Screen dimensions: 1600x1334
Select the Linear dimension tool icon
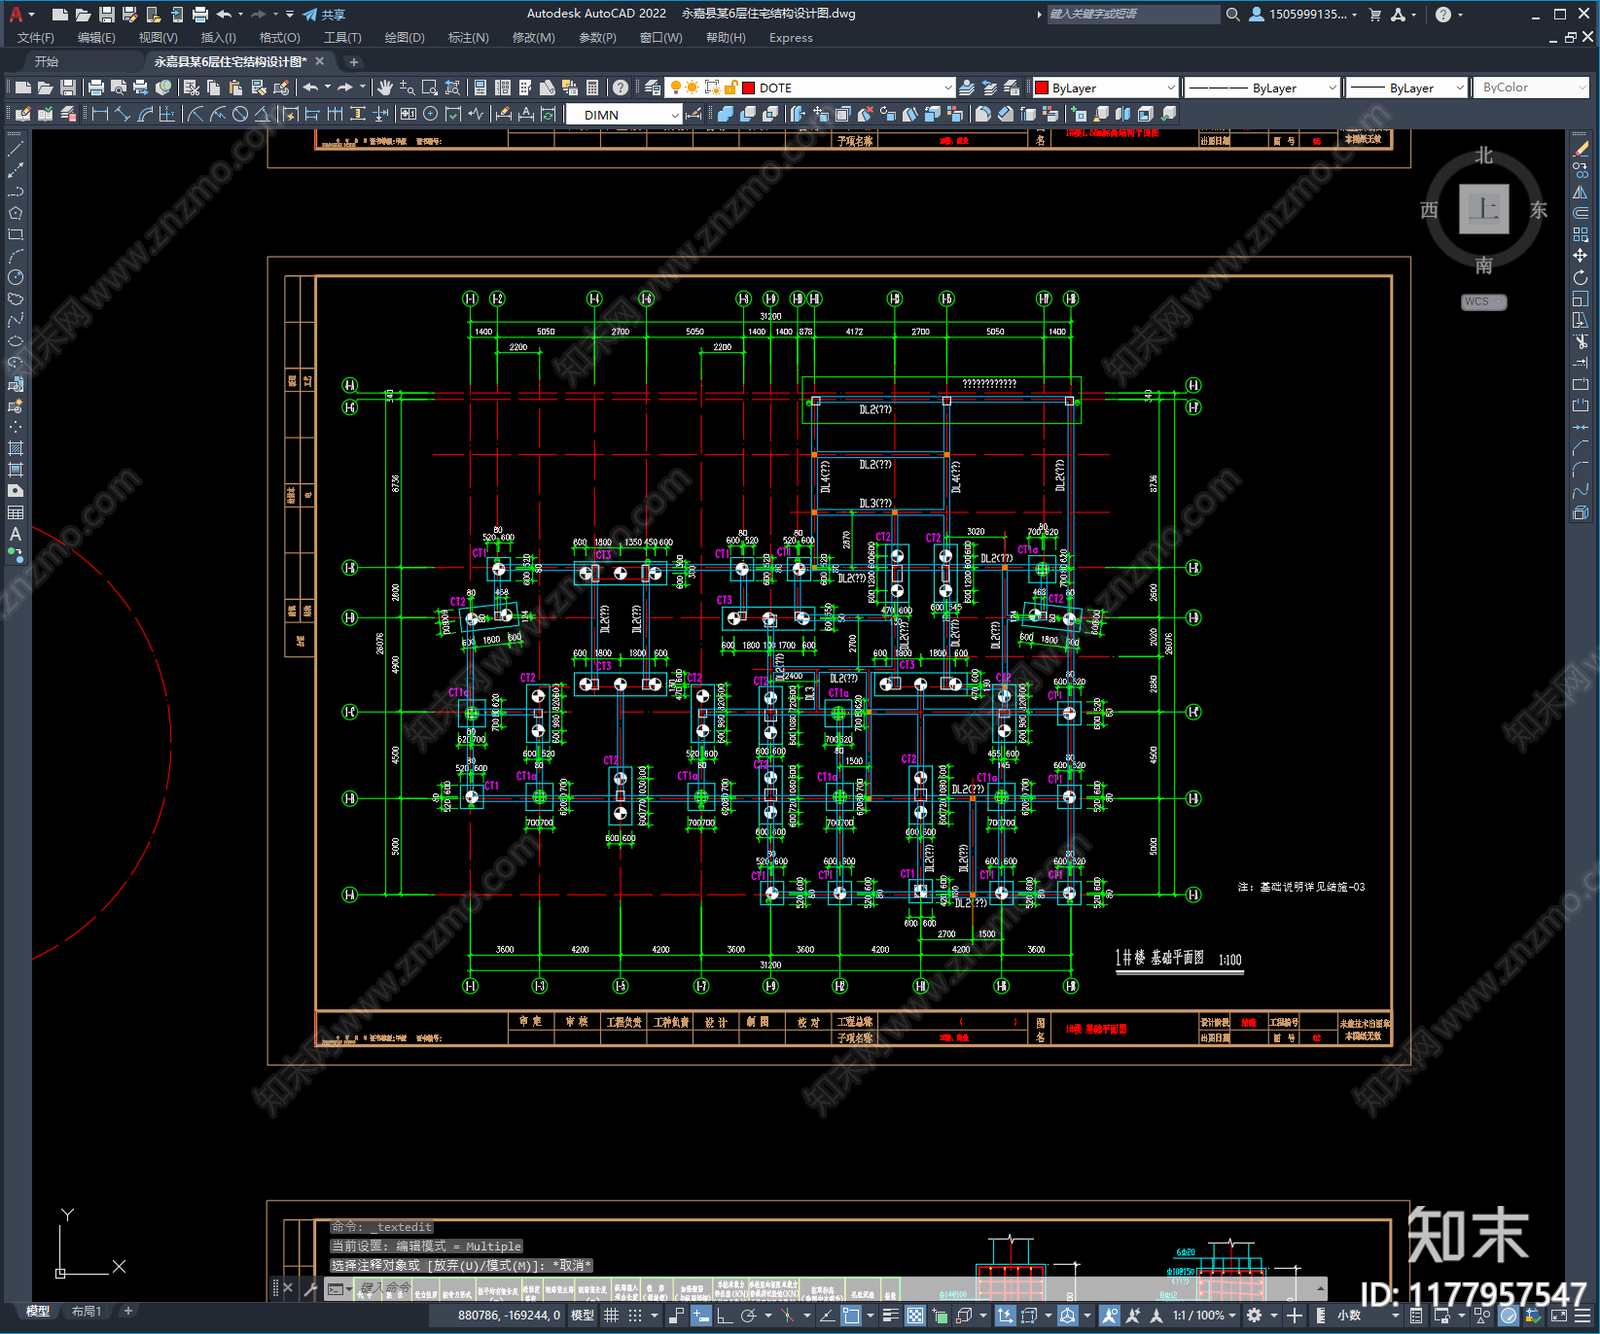[x=100, y=114]
